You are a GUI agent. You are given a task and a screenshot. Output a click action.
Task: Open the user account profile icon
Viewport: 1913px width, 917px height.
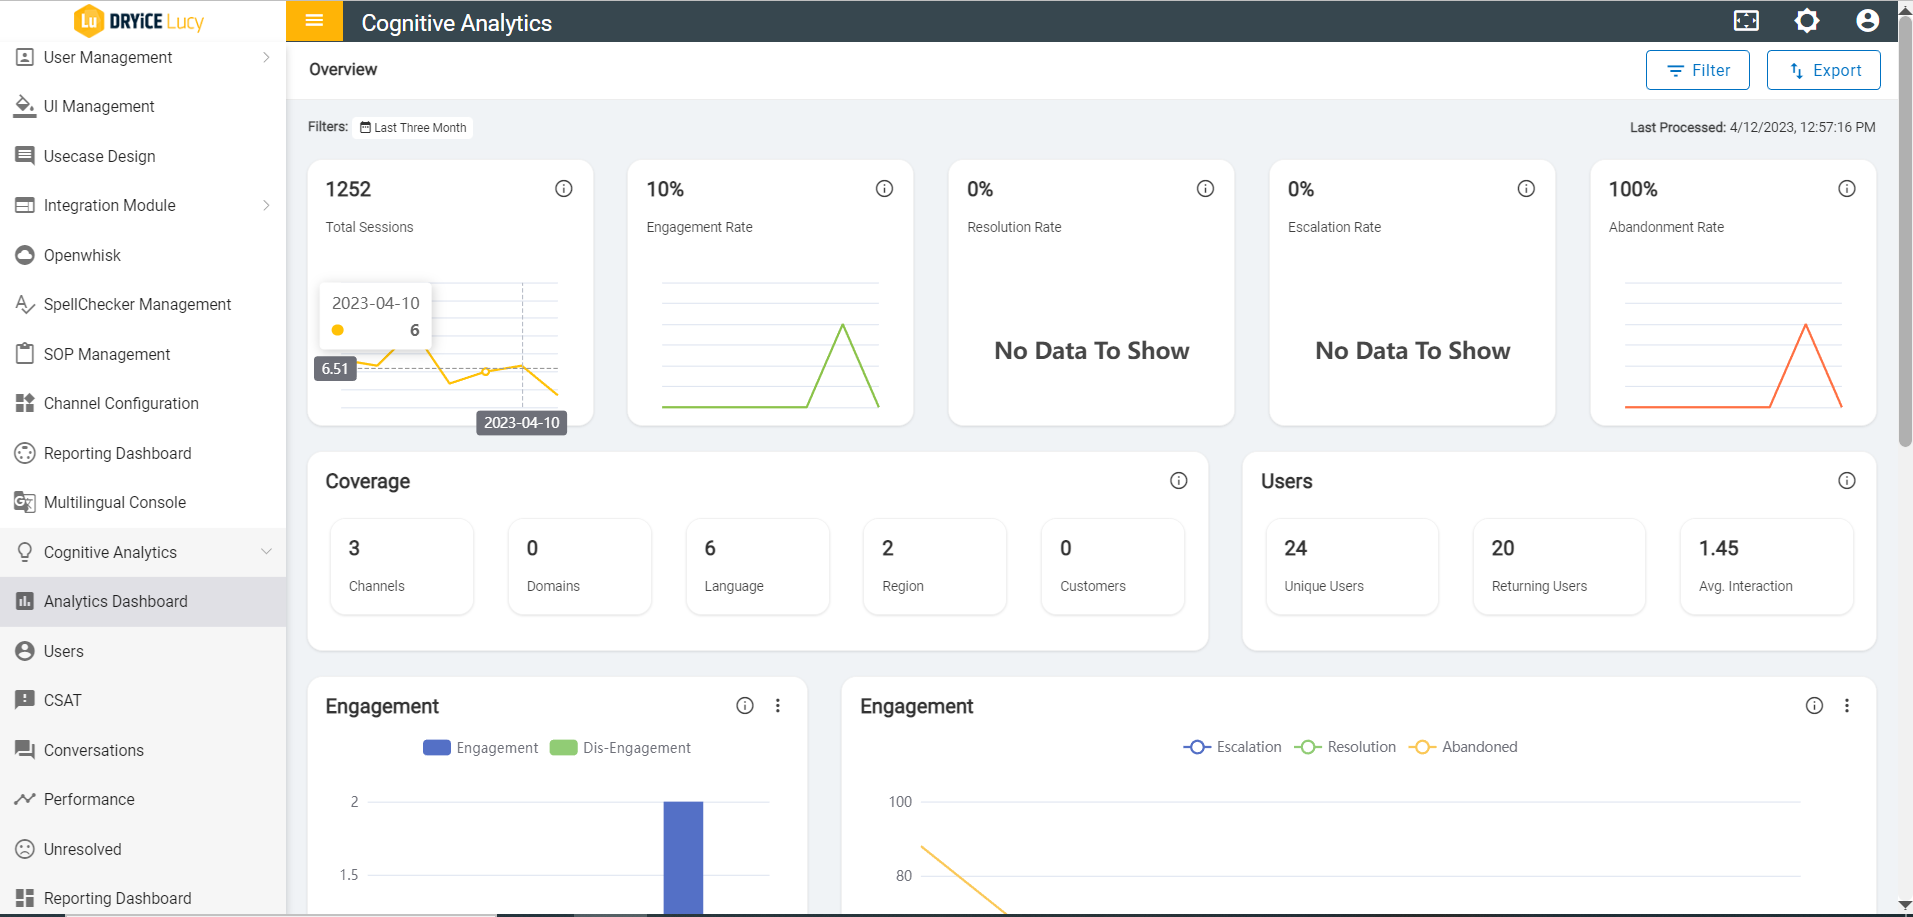click(x=1867, y=21)
